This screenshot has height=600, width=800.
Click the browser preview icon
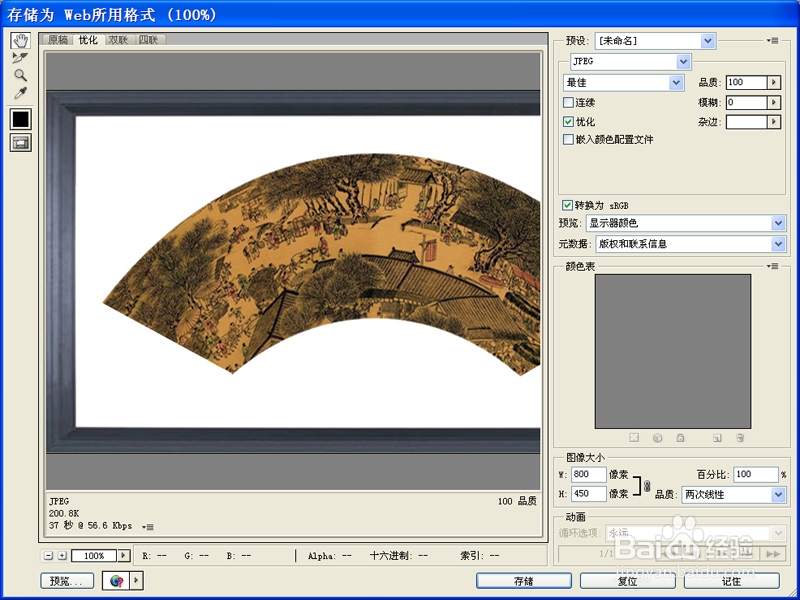(x=117, y=581)
